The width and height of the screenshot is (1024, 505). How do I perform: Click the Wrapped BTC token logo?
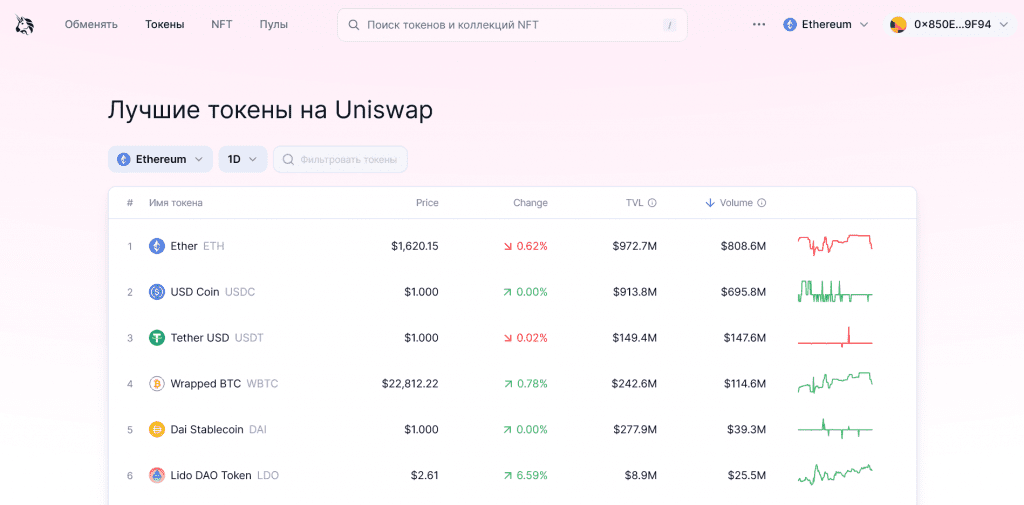(157, 383)
